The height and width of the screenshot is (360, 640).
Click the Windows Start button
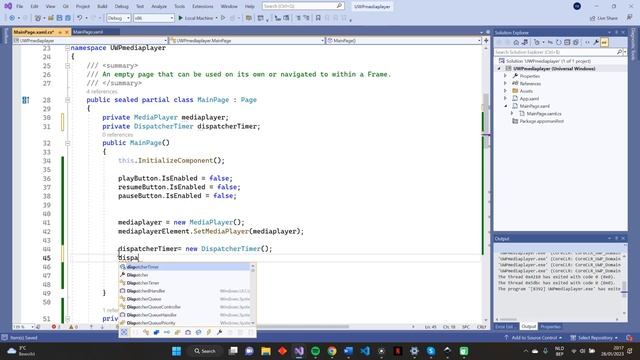pos(176,351)
